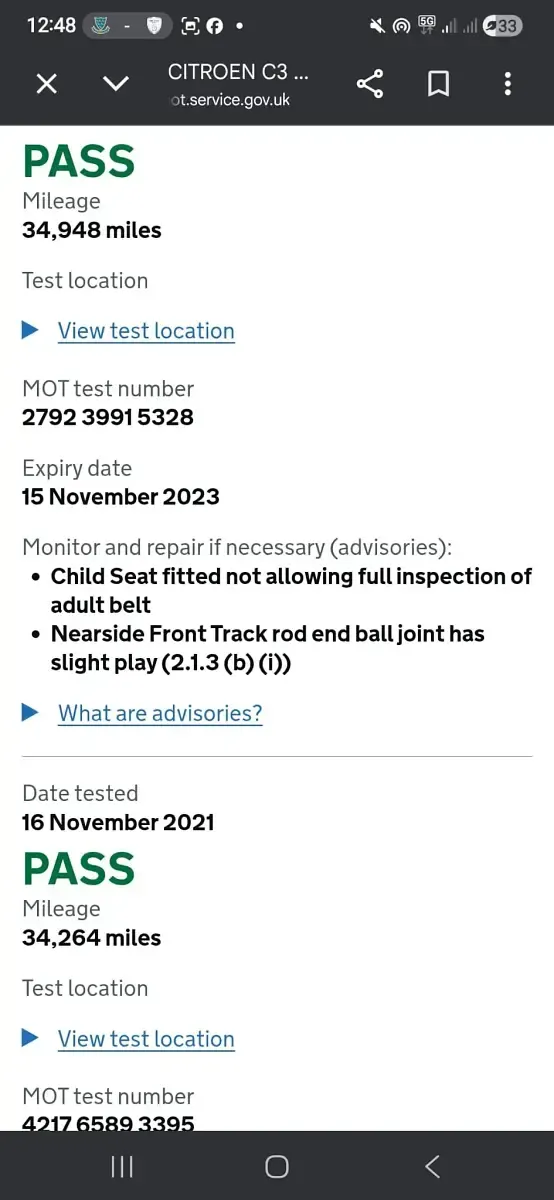Expand first View test location triangle

[x=30, y=329]
